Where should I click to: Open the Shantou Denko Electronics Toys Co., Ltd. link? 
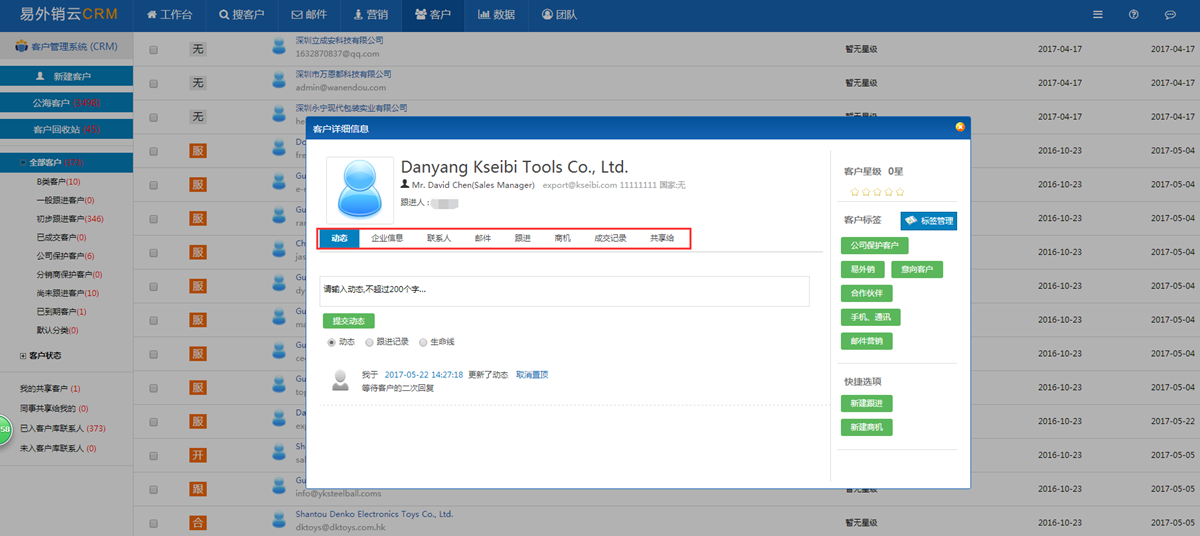coord(374,514)
